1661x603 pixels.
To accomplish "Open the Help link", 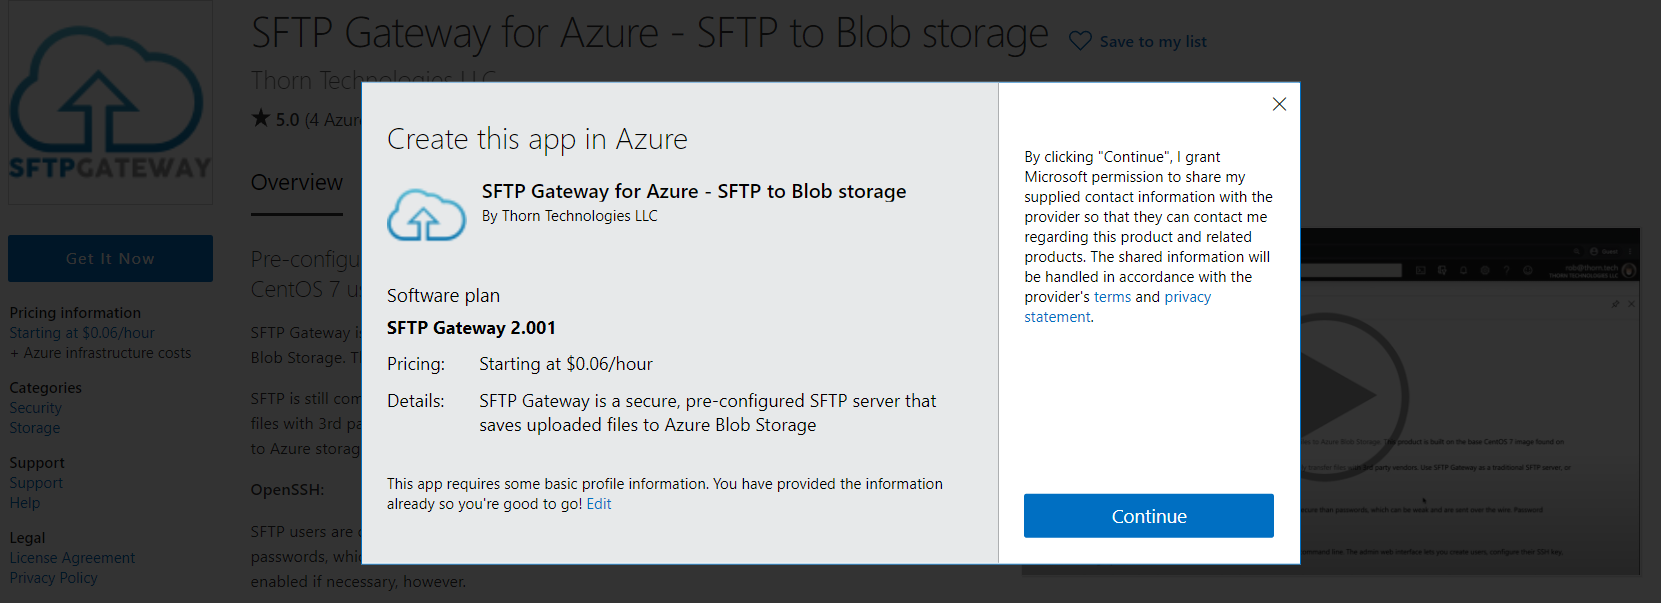I will (25, 503).
